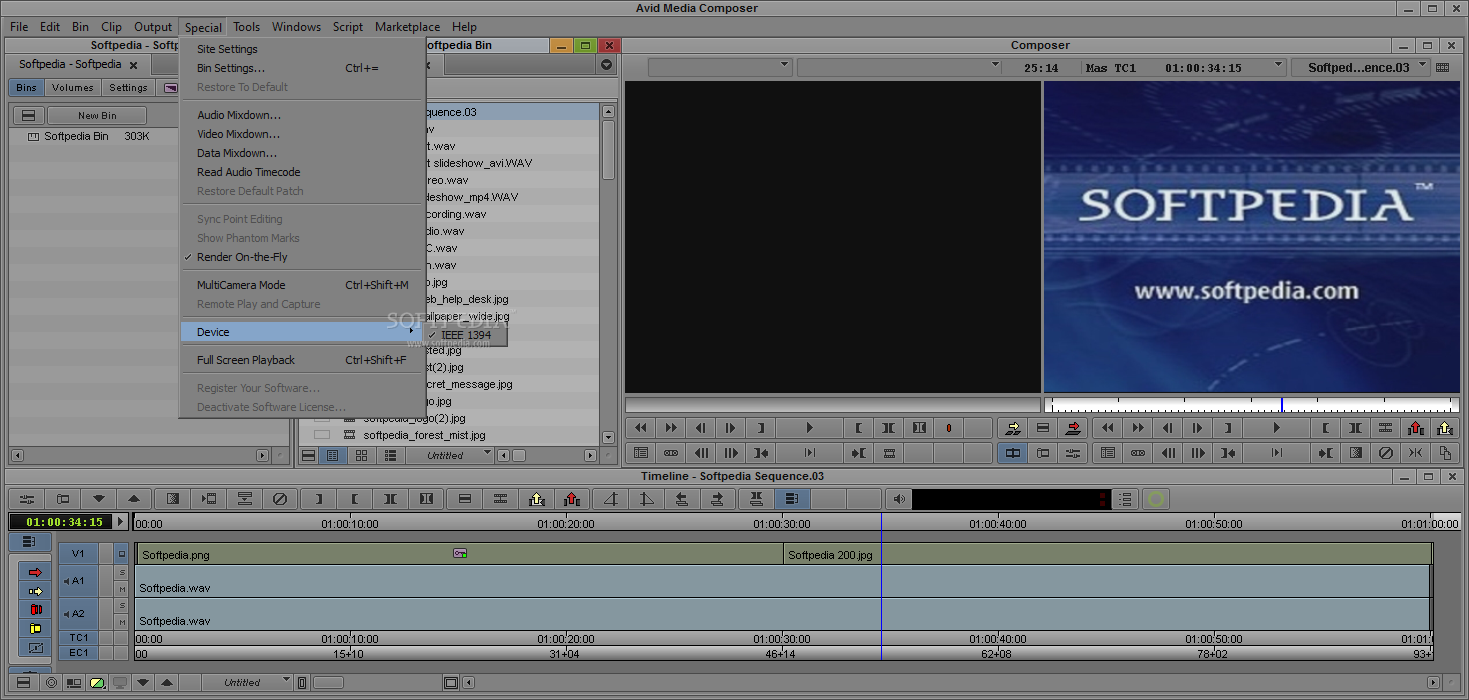Fast forward the record monitor
Screen dimensions: 1469x700
click(x=1137, y=428)
